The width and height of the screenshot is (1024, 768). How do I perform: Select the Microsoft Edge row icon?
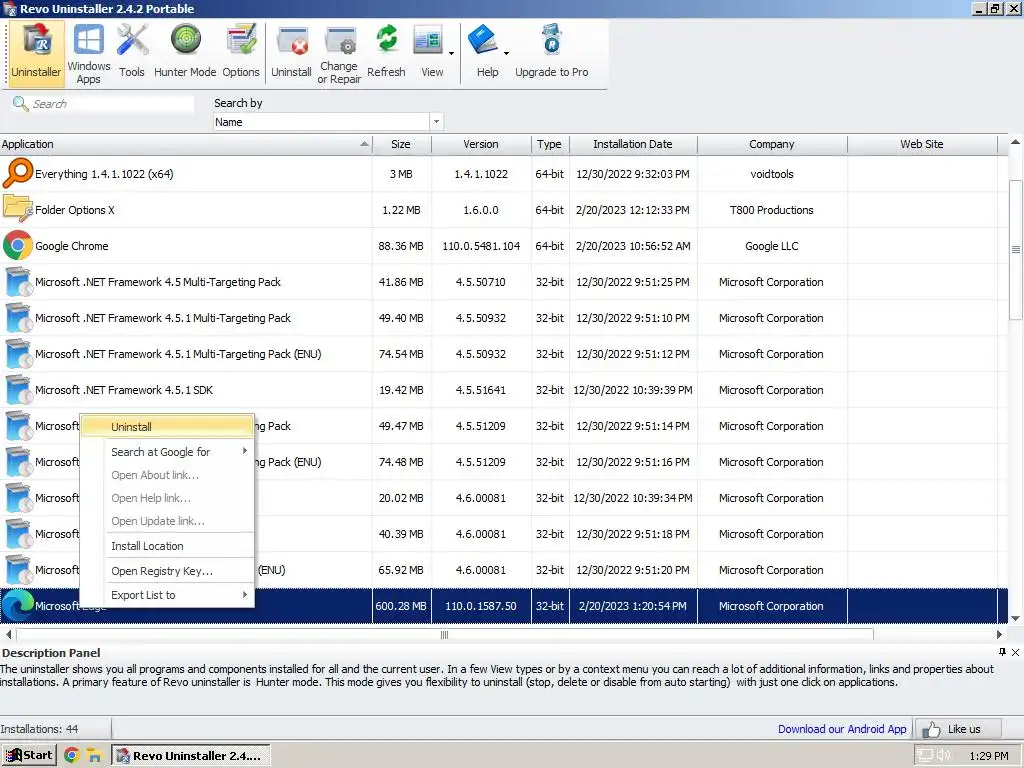tap(18, 605)
